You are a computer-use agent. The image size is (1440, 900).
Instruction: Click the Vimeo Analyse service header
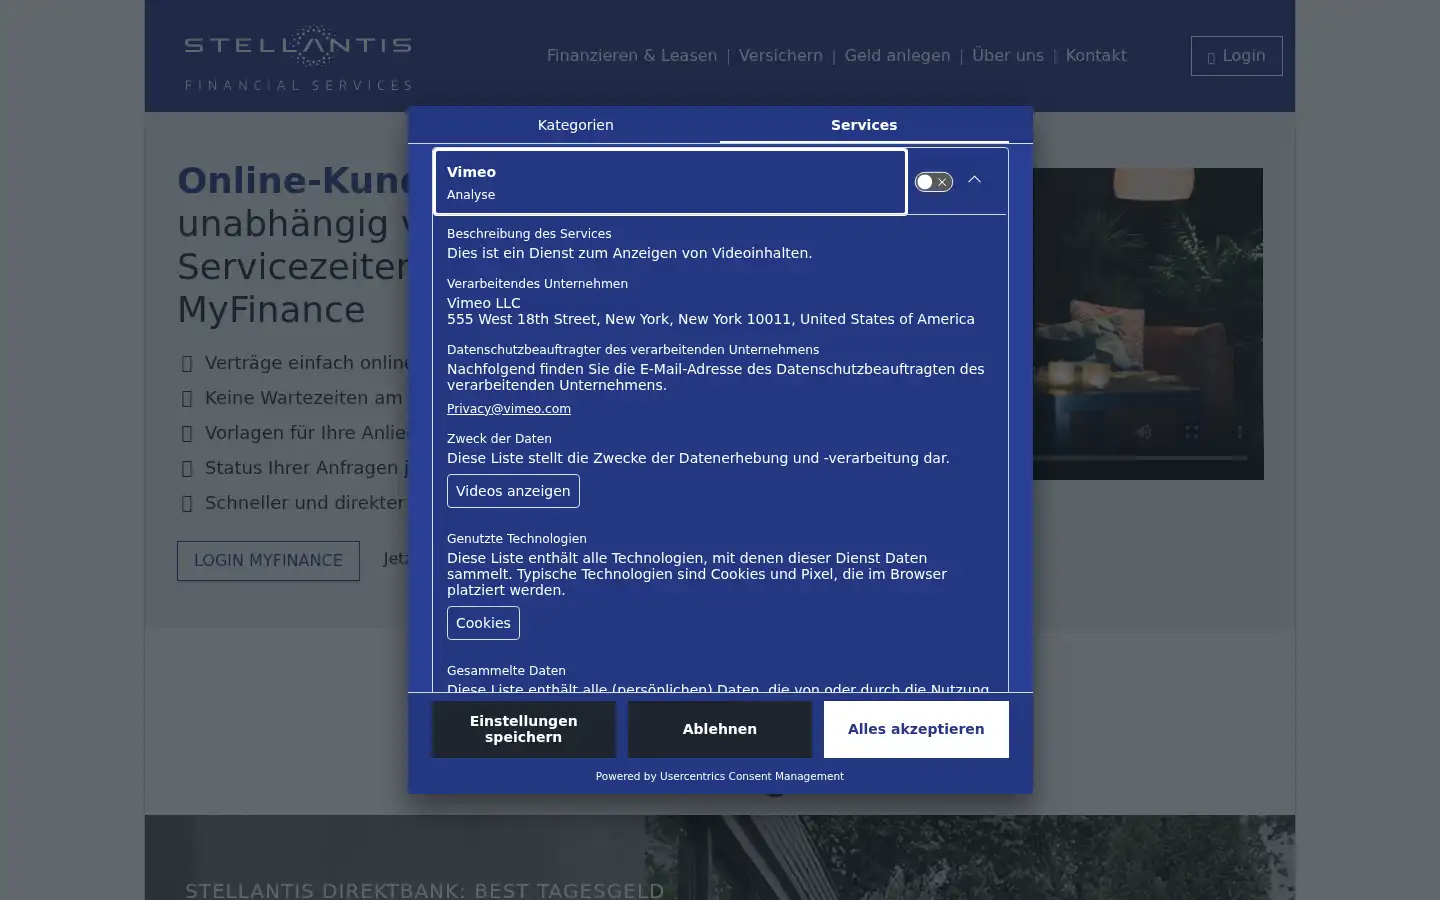pos(670,182)
